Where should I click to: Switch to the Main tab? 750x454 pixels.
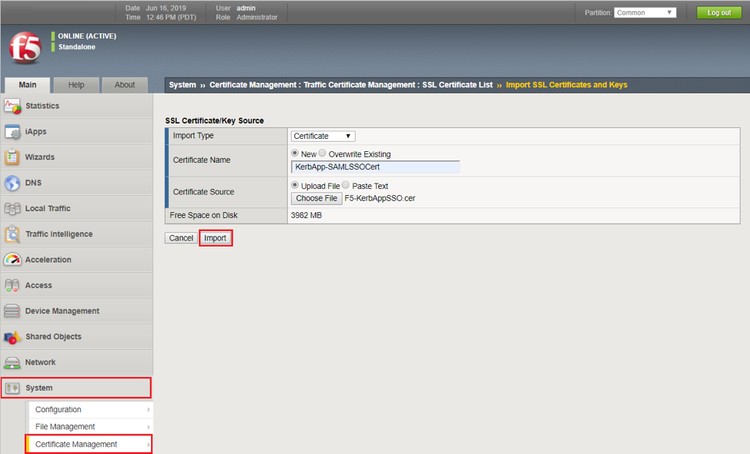coord(27,85)
